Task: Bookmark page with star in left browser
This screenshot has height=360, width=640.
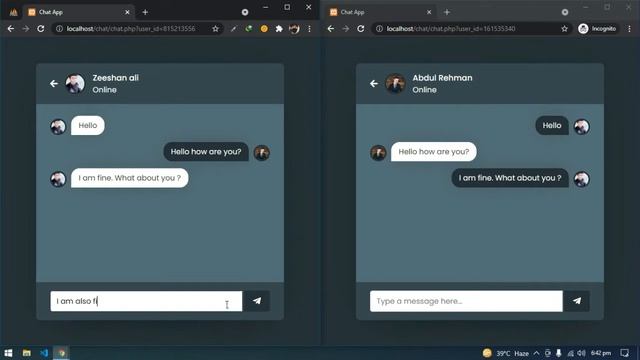Action: pyautogui.click(x=216, y=29)
